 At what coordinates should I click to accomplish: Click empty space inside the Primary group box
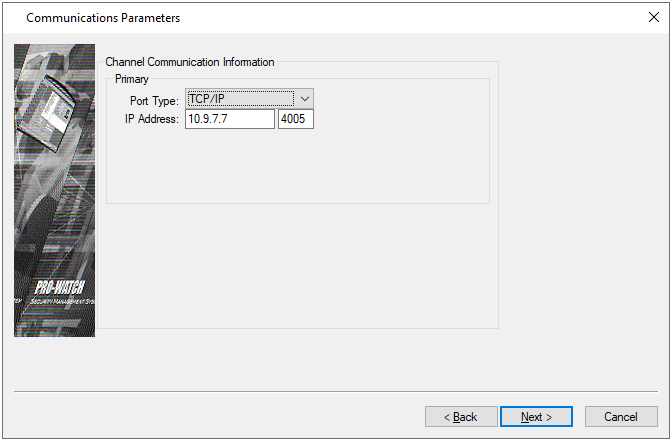(300, 165)
